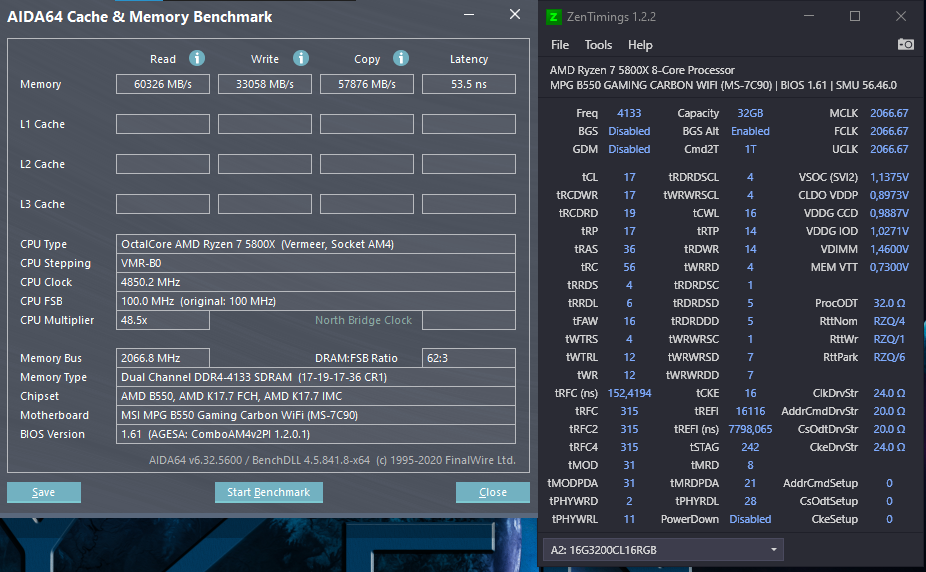Viewport: 926px width, 572px height.
Task: Click the CPU Clock value 4850.2 MHz
Action: point(316,282)
